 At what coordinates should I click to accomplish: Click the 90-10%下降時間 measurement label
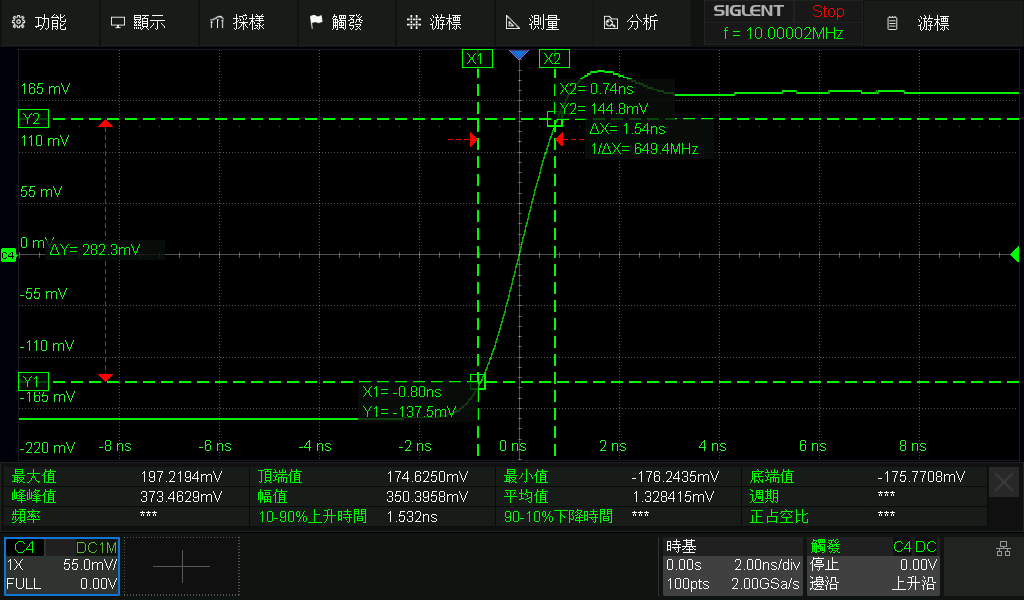(x=558, y=516)
